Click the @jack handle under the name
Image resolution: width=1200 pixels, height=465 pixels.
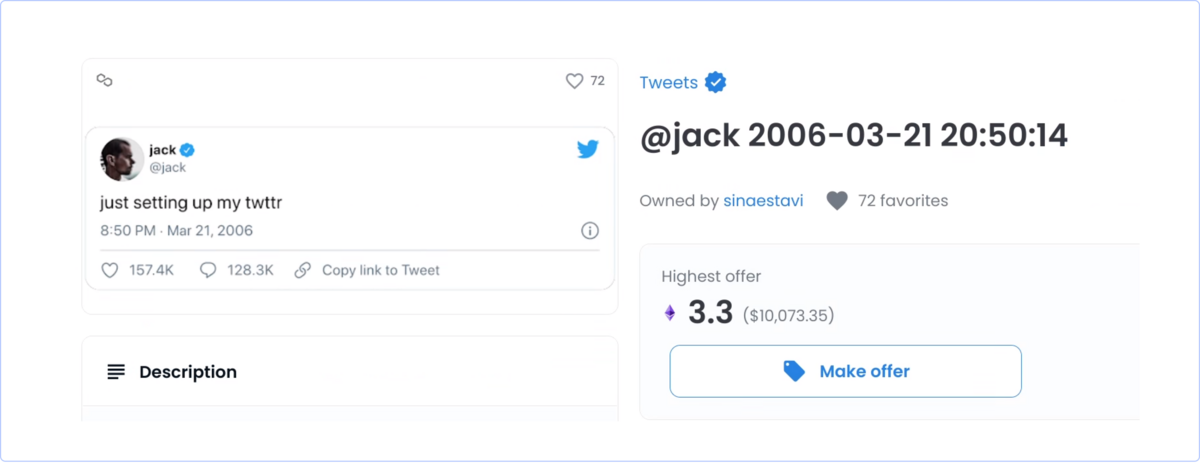(168, 168)
